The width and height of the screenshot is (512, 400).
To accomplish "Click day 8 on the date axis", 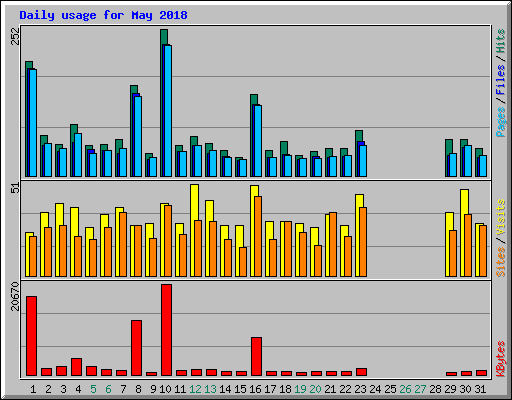I will point(138,389).
